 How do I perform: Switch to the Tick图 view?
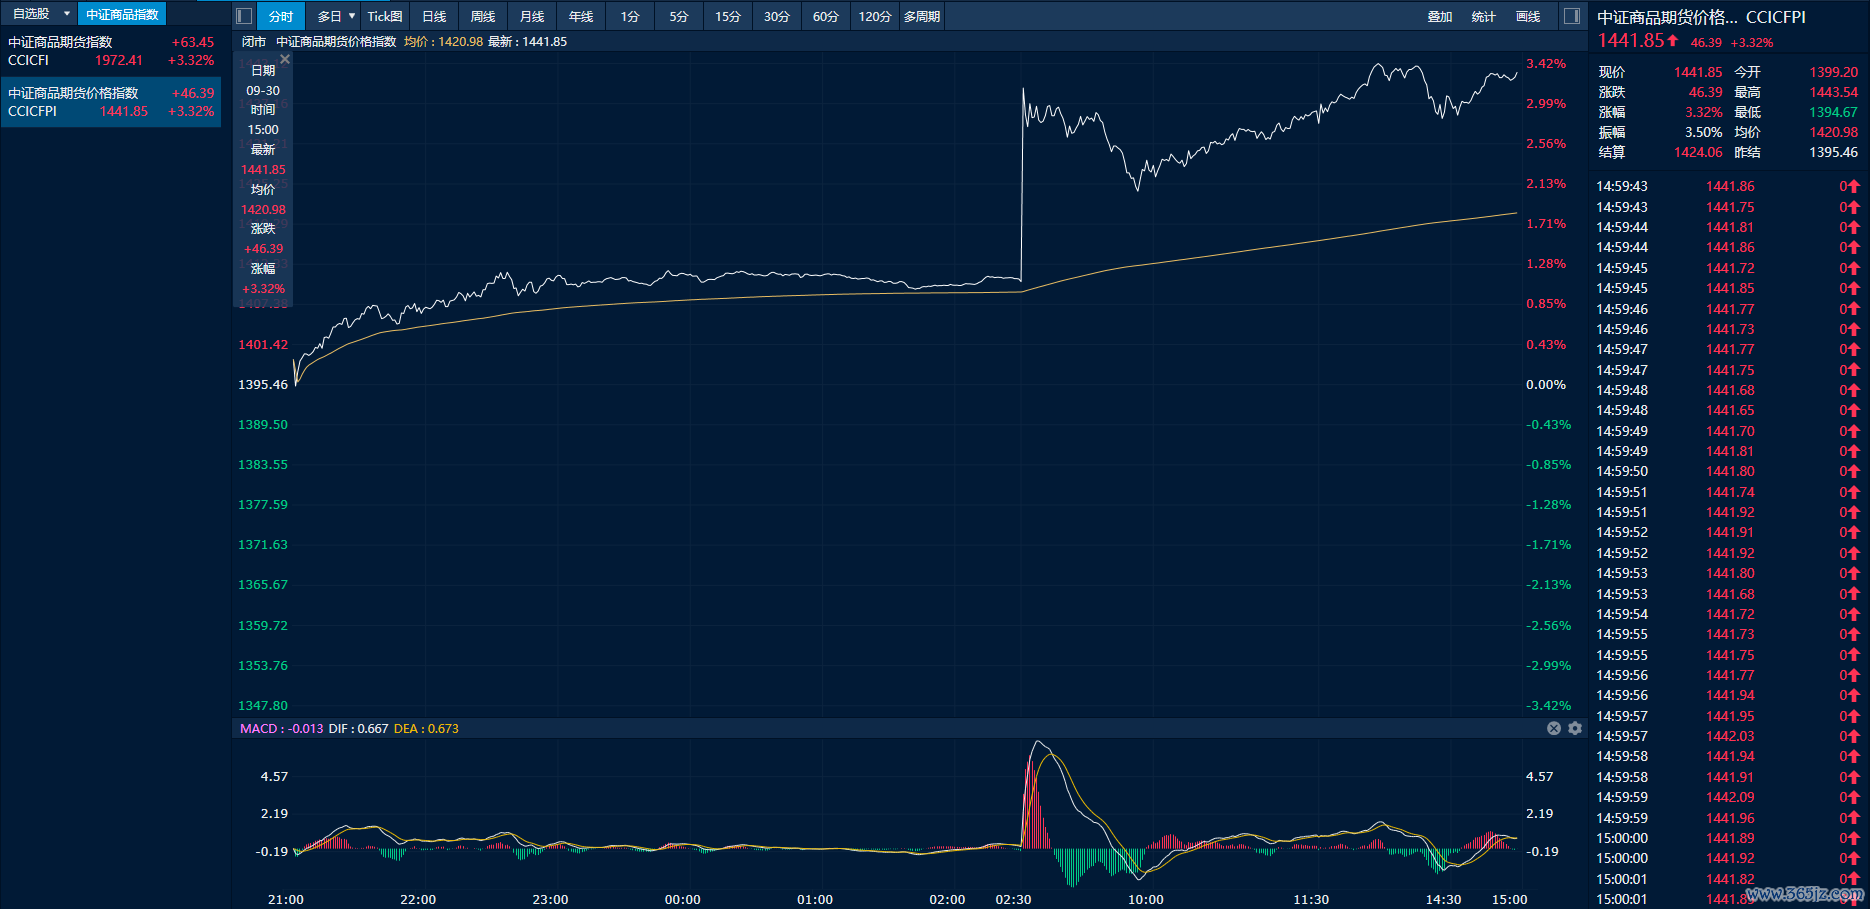385,16
